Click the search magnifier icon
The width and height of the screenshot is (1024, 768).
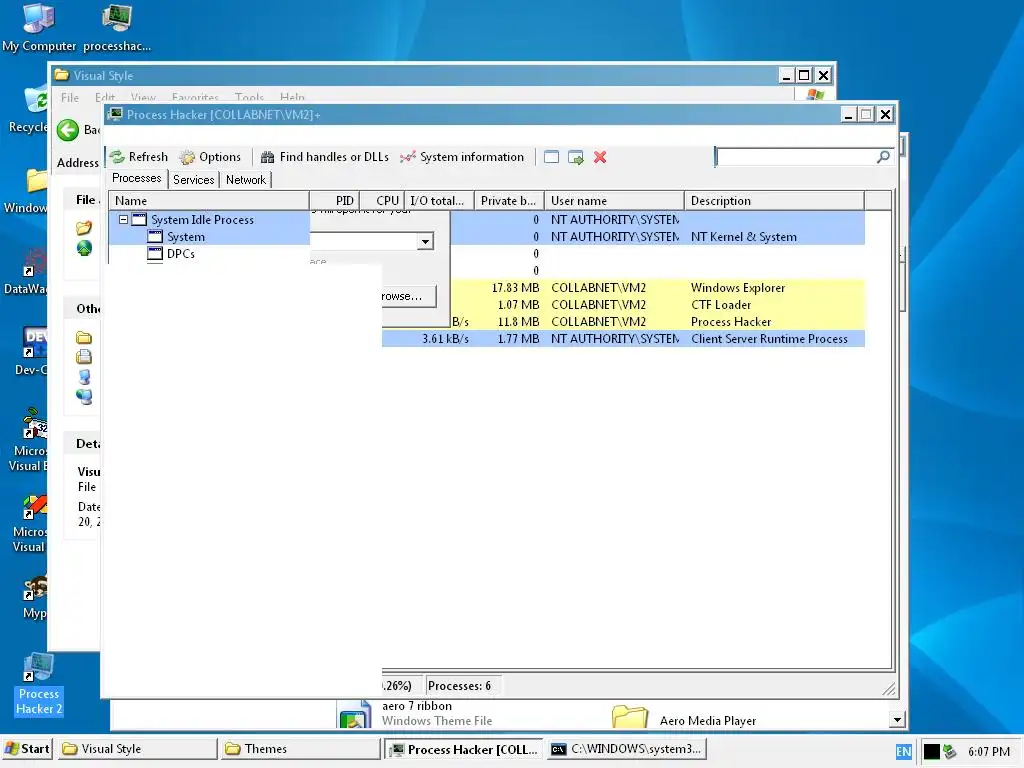[x=883, y=157]
